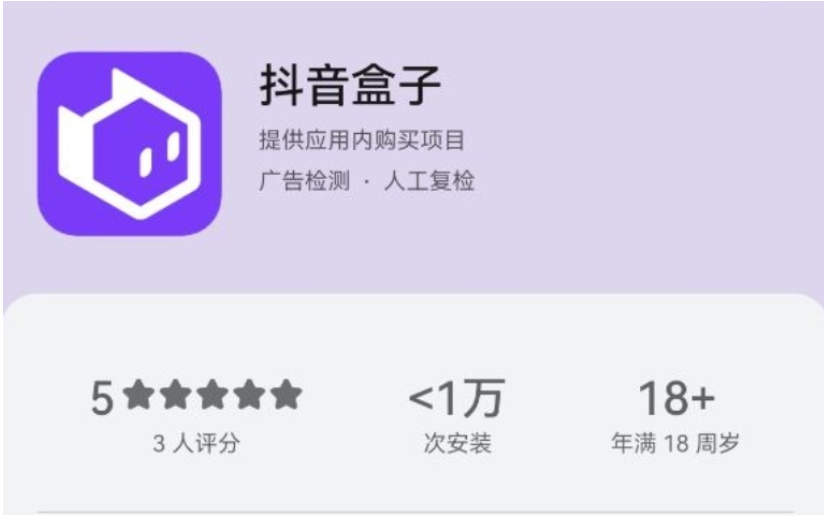Open the 抖音盒子 app title
The image size is (824, 515).
[350, 85]
